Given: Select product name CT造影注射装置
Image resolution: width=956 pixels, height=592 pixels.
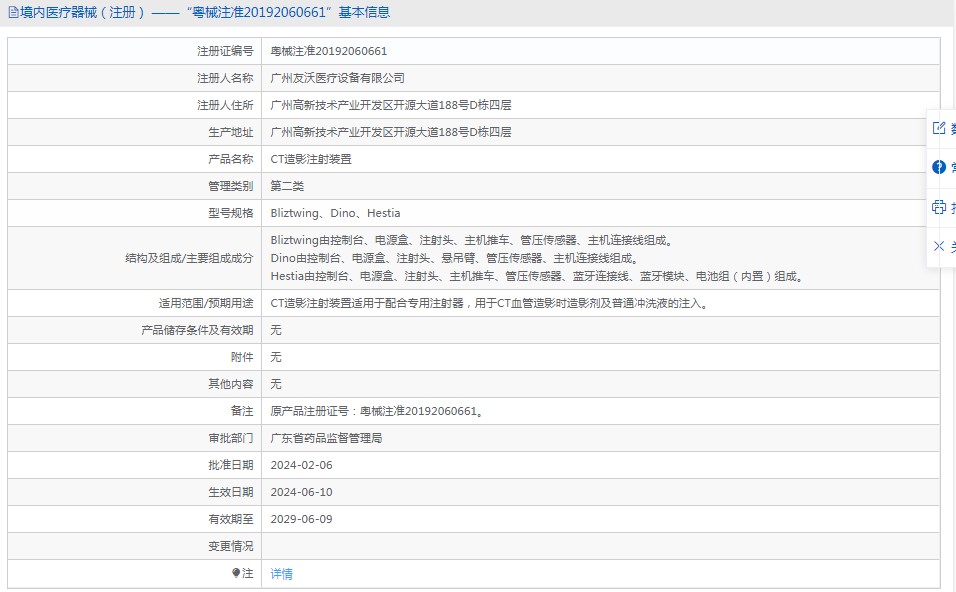Looking at the screenshot, I should [311, 159].
